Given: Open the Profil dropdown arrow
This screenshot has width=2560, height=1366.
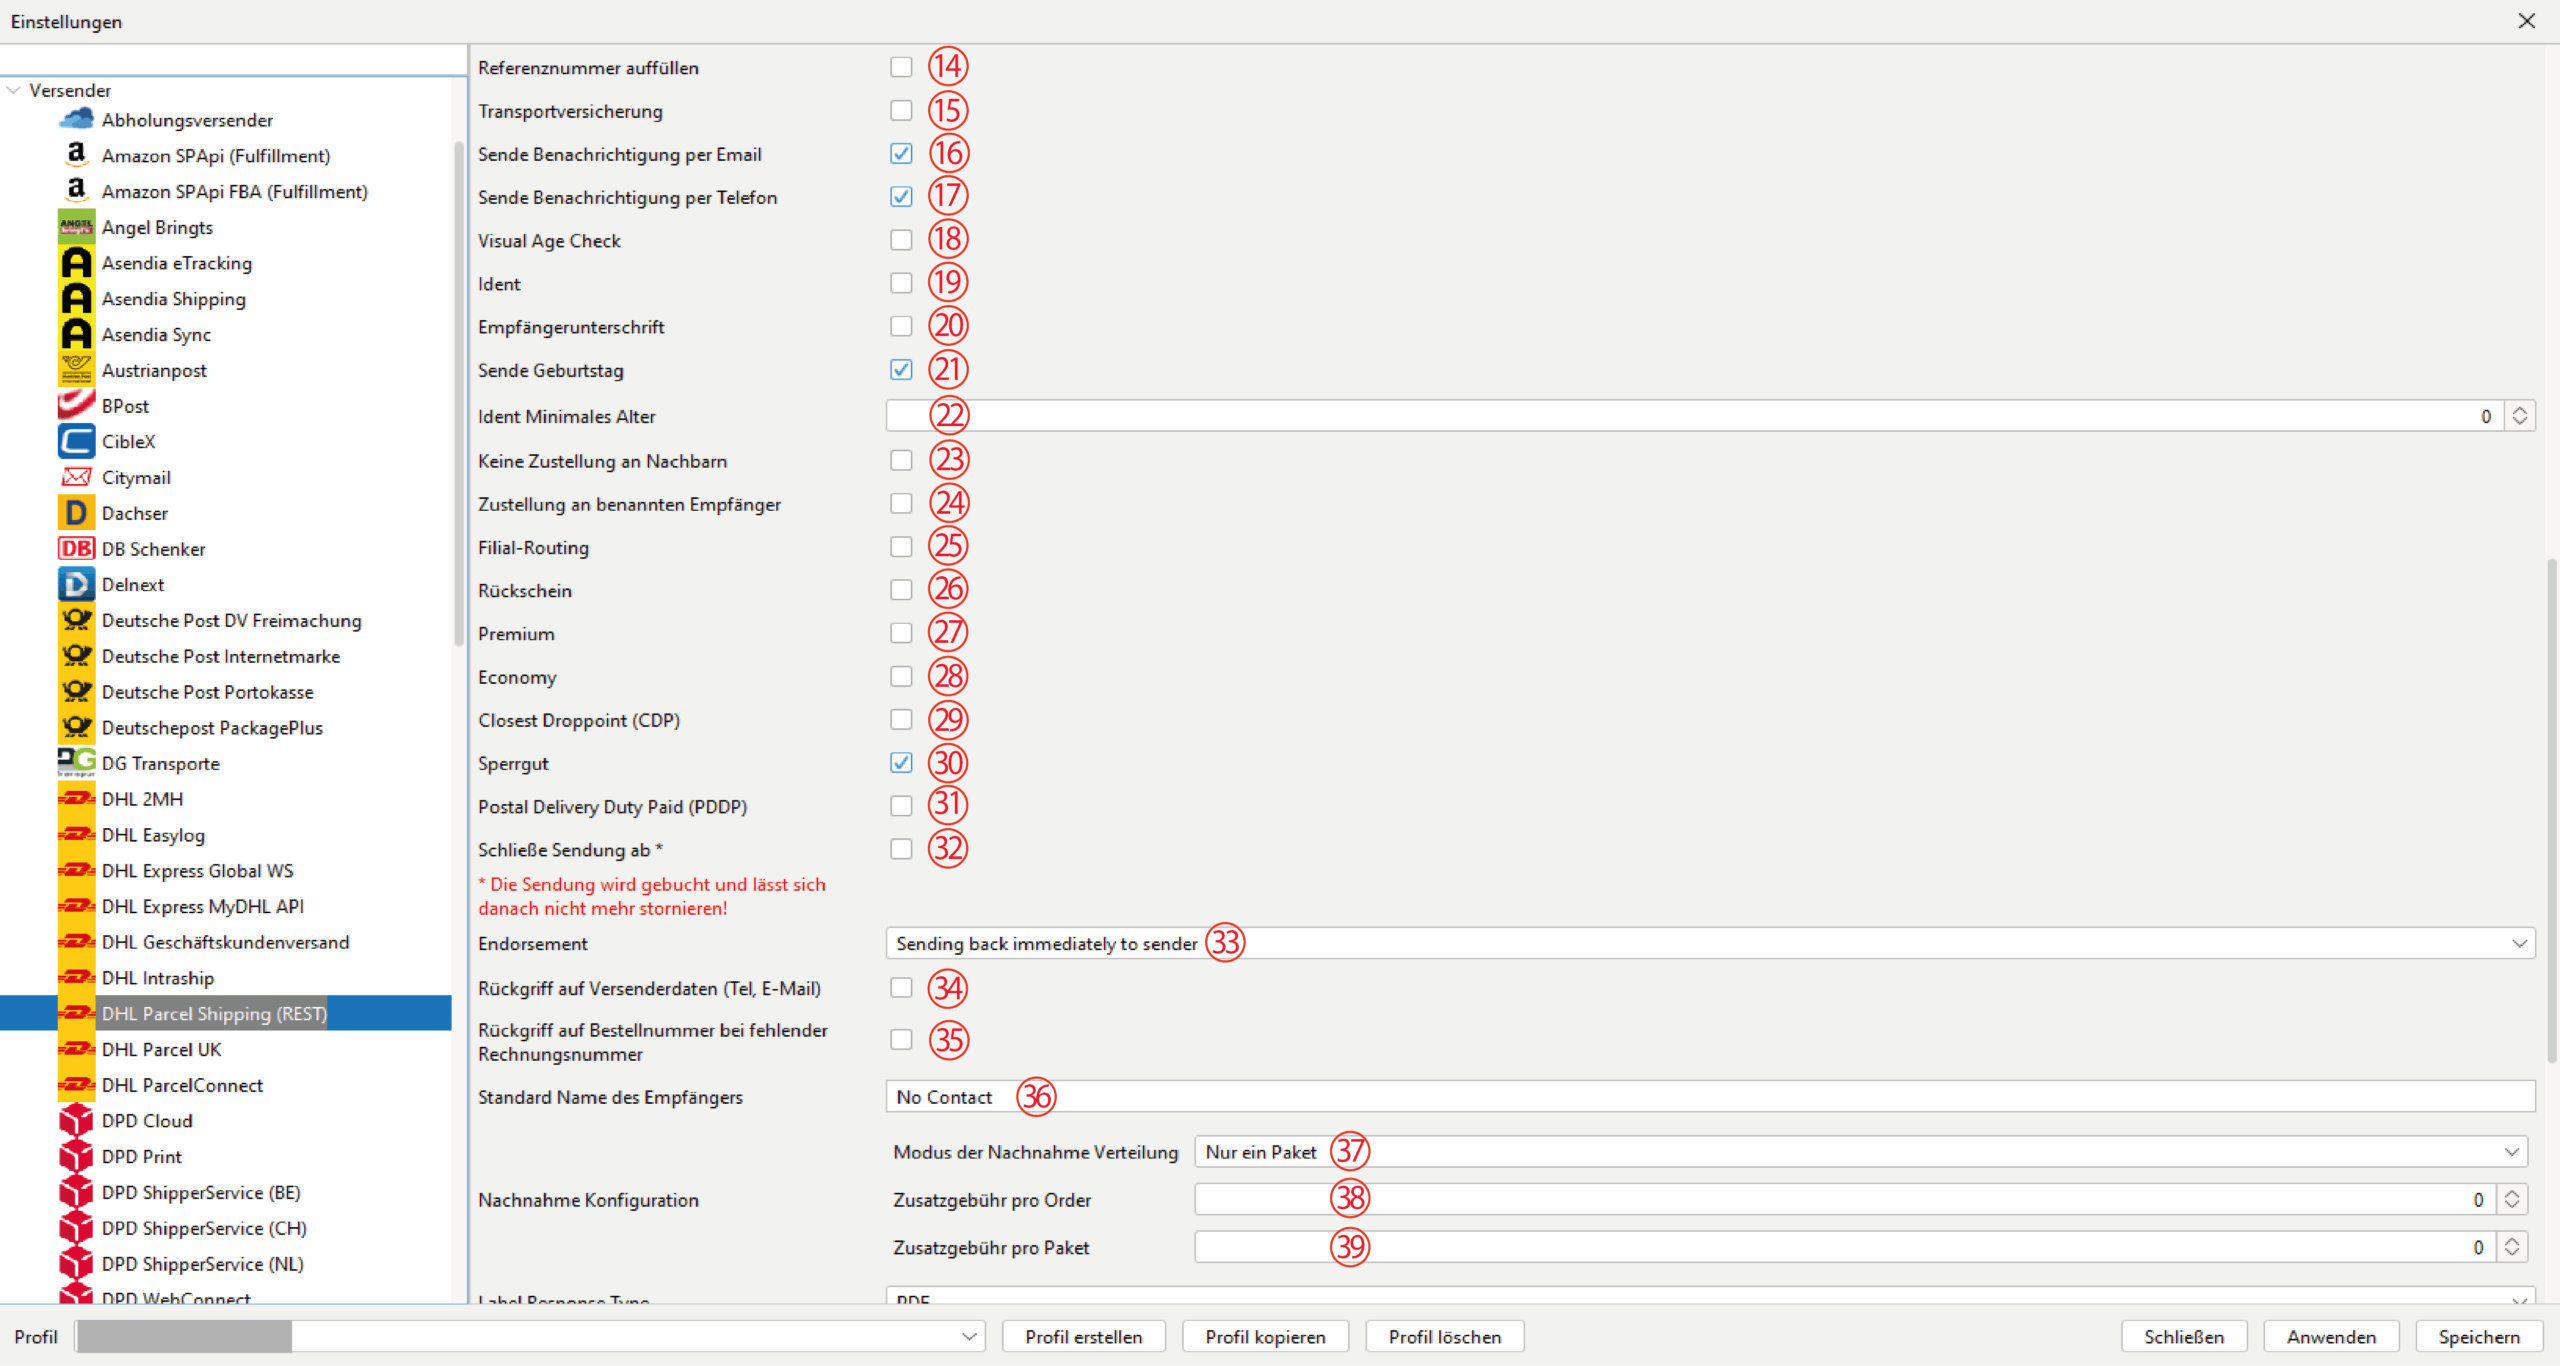Looking at the screenshot, I should point(969,1337).
